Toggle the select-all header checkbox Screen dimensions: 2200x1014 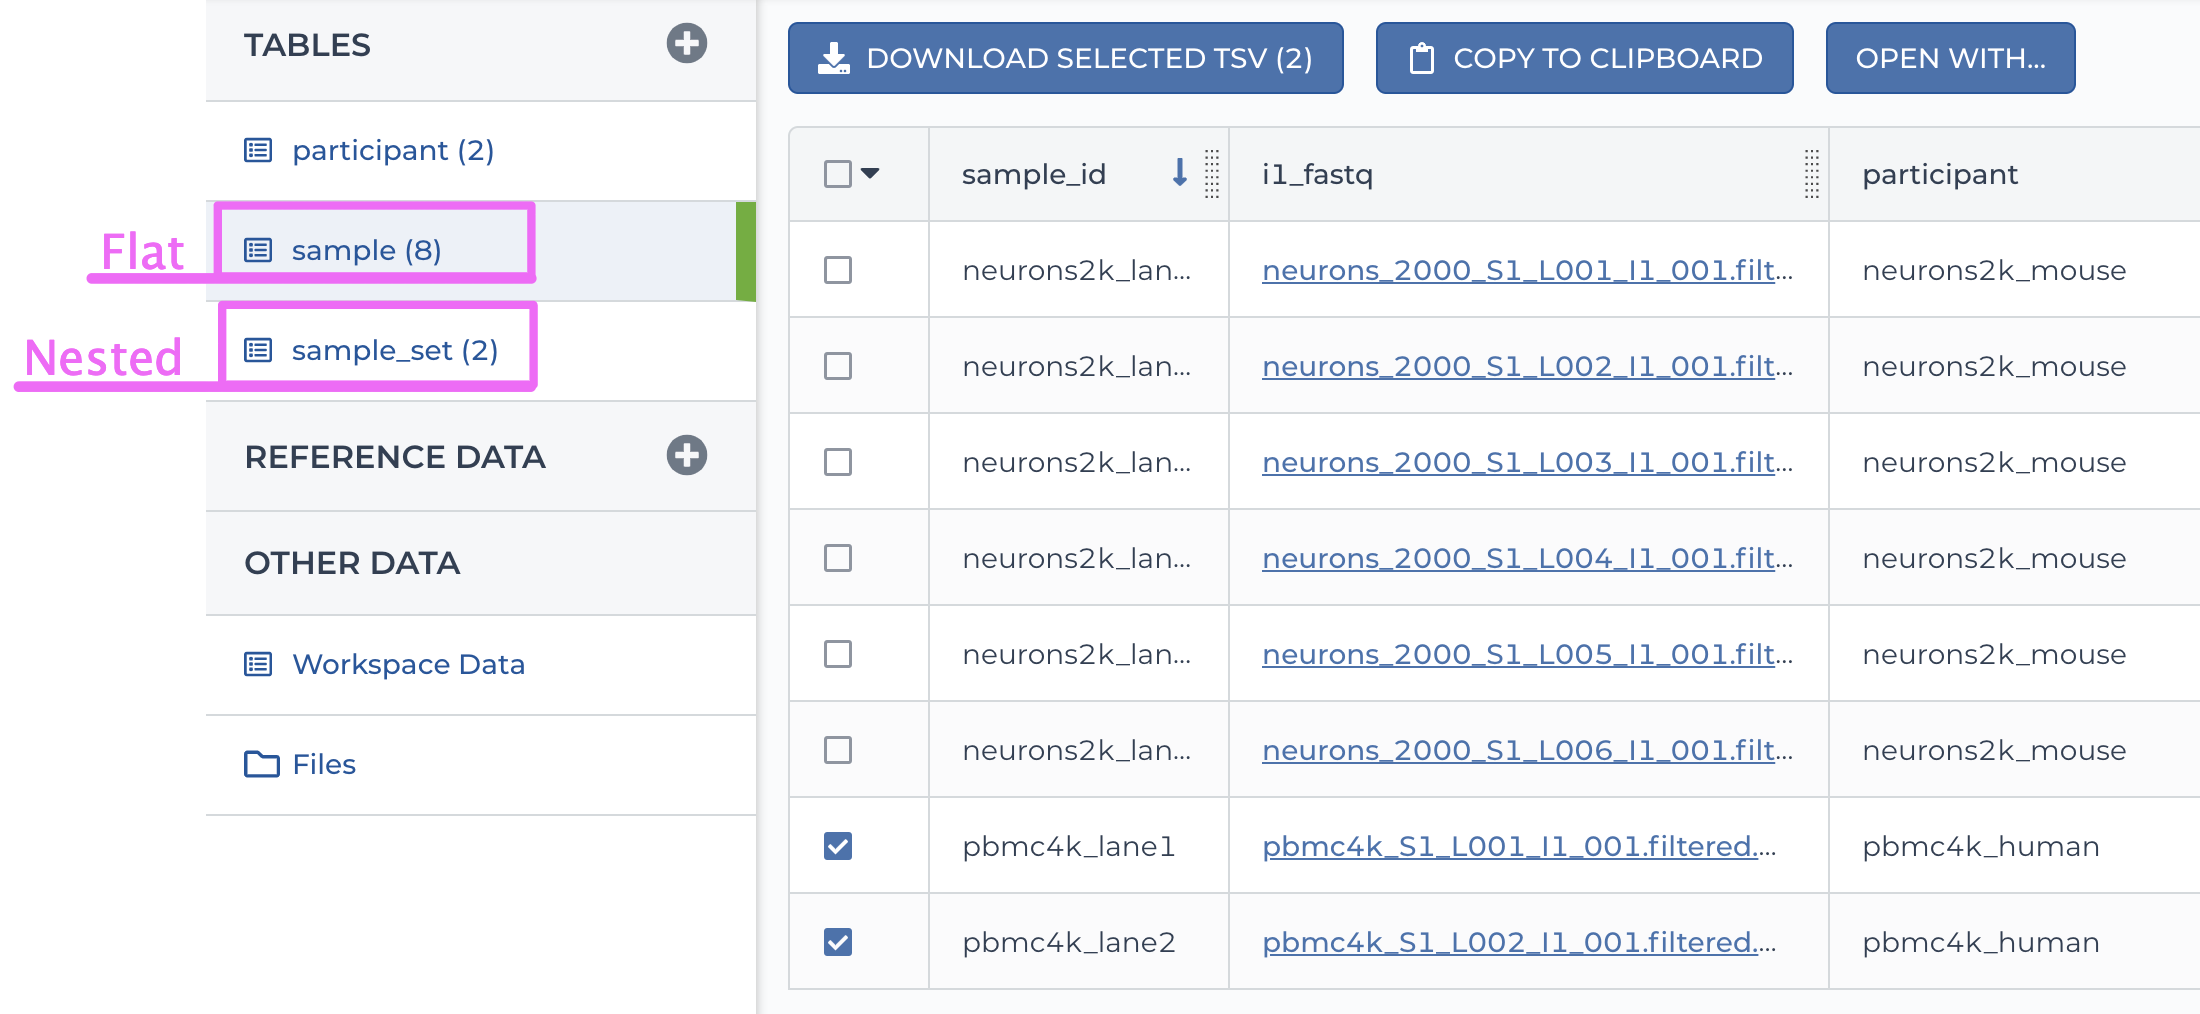click(838, 174)
